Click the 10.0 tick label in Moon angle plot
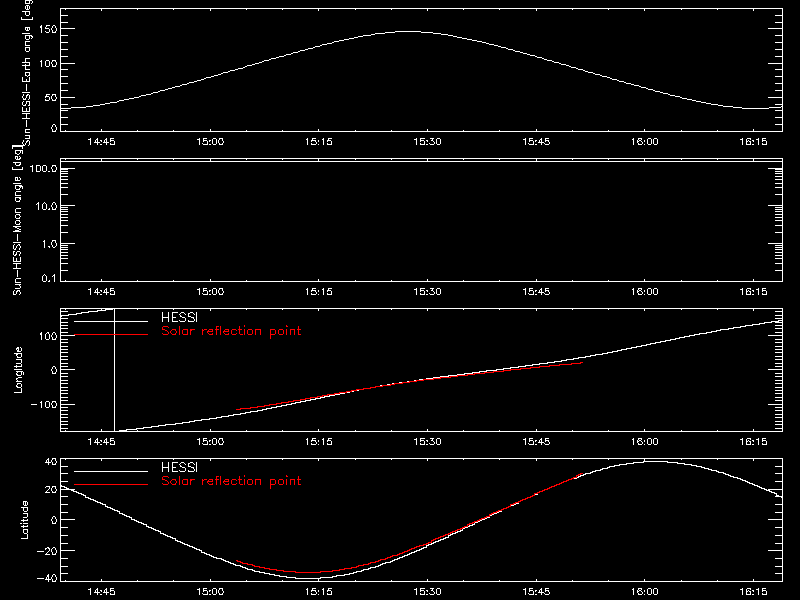800x600 pixels. pyautogui.click(x=46, y=206)
